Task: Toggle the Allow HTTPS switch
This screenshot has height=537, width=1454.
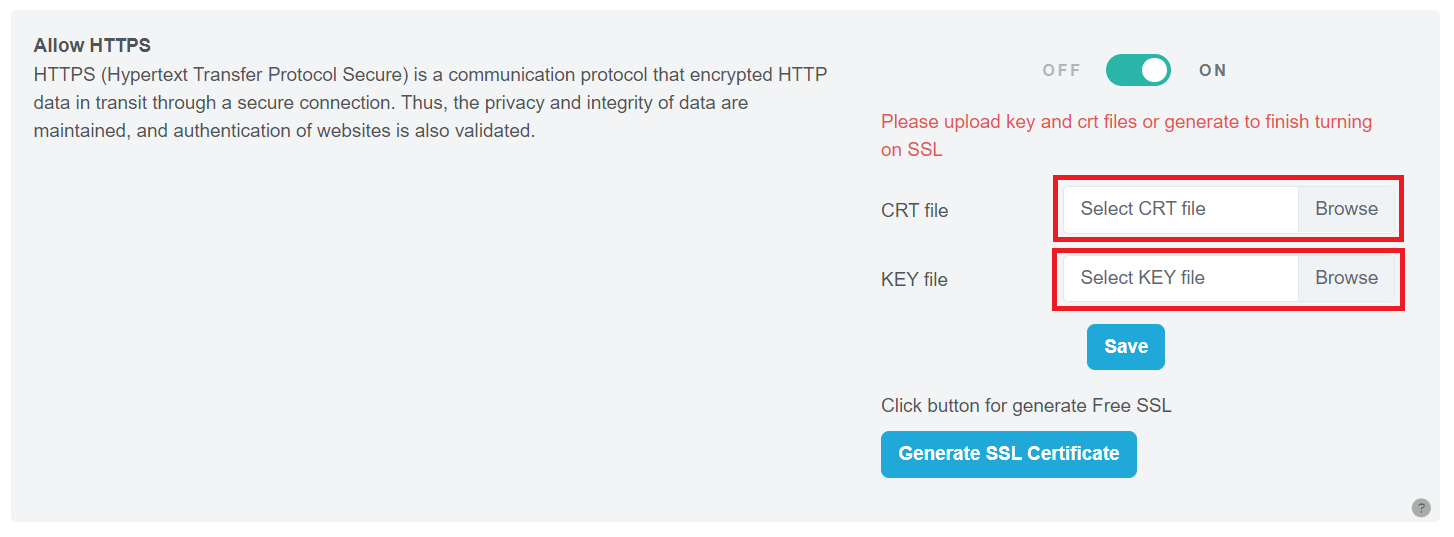Action: [1138, 70]
